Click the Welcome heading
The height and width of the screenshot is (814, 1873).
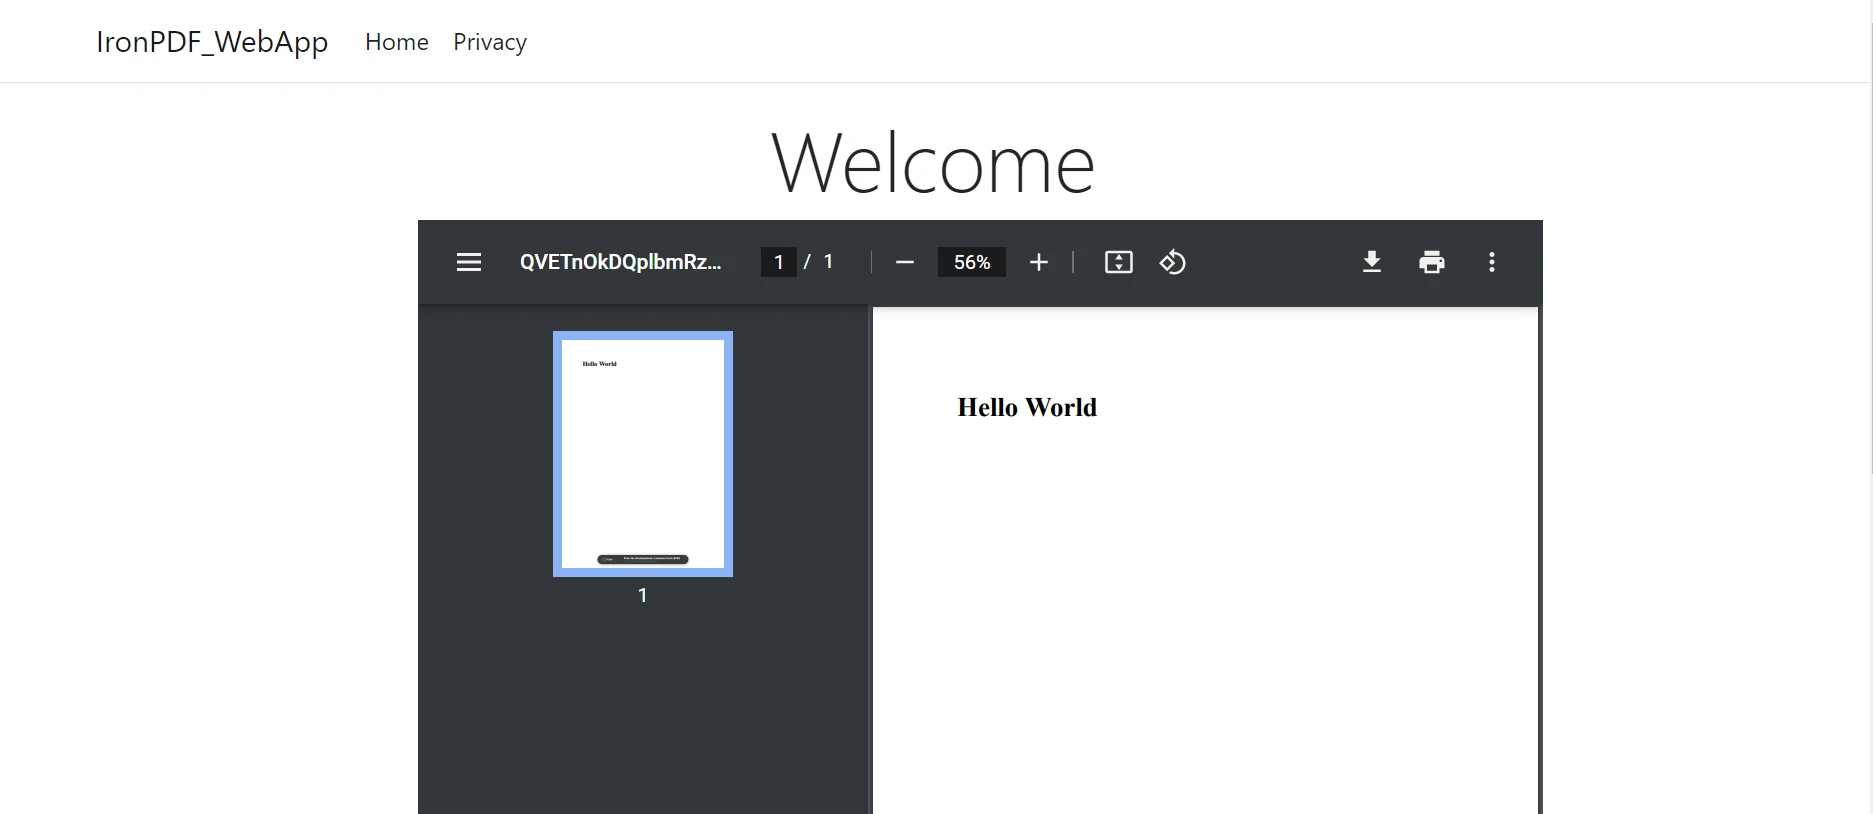tap(934, 164)
